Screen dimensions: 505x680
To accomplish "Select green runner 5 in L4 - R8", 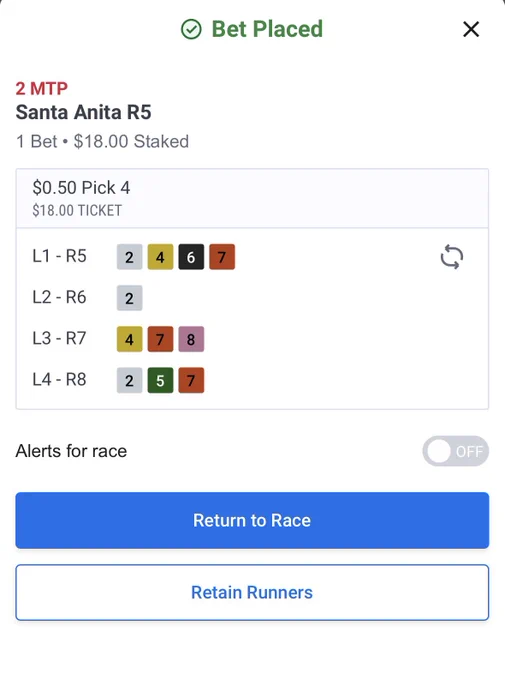I will (160, 380).
